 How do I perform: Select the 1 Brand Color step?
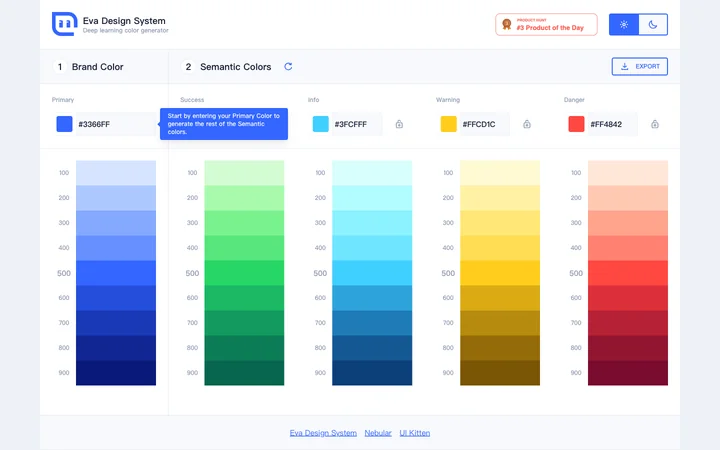tap(89, 67)
